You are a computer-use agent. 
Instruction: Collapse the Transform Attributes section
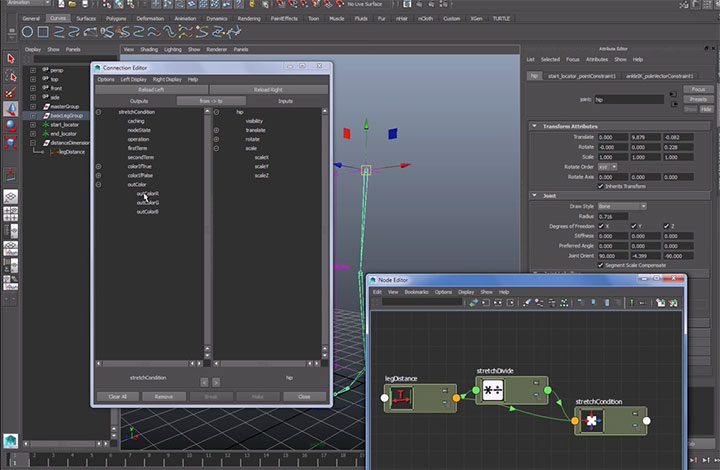[534, 126]
